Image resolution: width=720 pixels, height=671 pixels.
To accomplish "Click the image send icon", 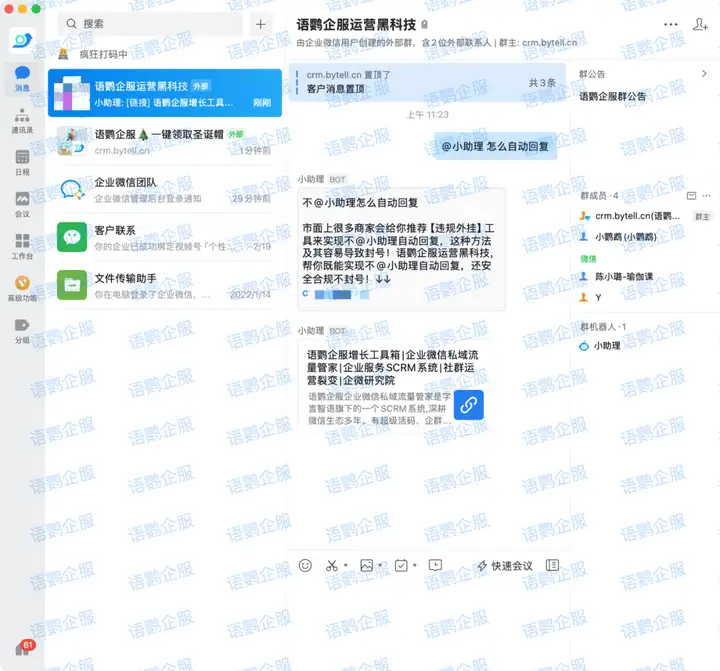I will [366, 566].
